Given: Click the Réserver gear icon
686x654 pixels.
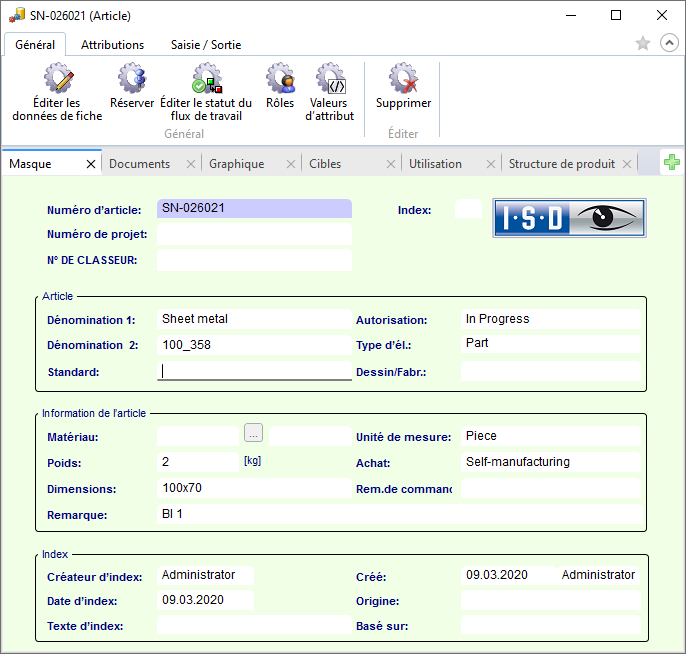Looking at the screenshot, I should (x=132, y=79).
